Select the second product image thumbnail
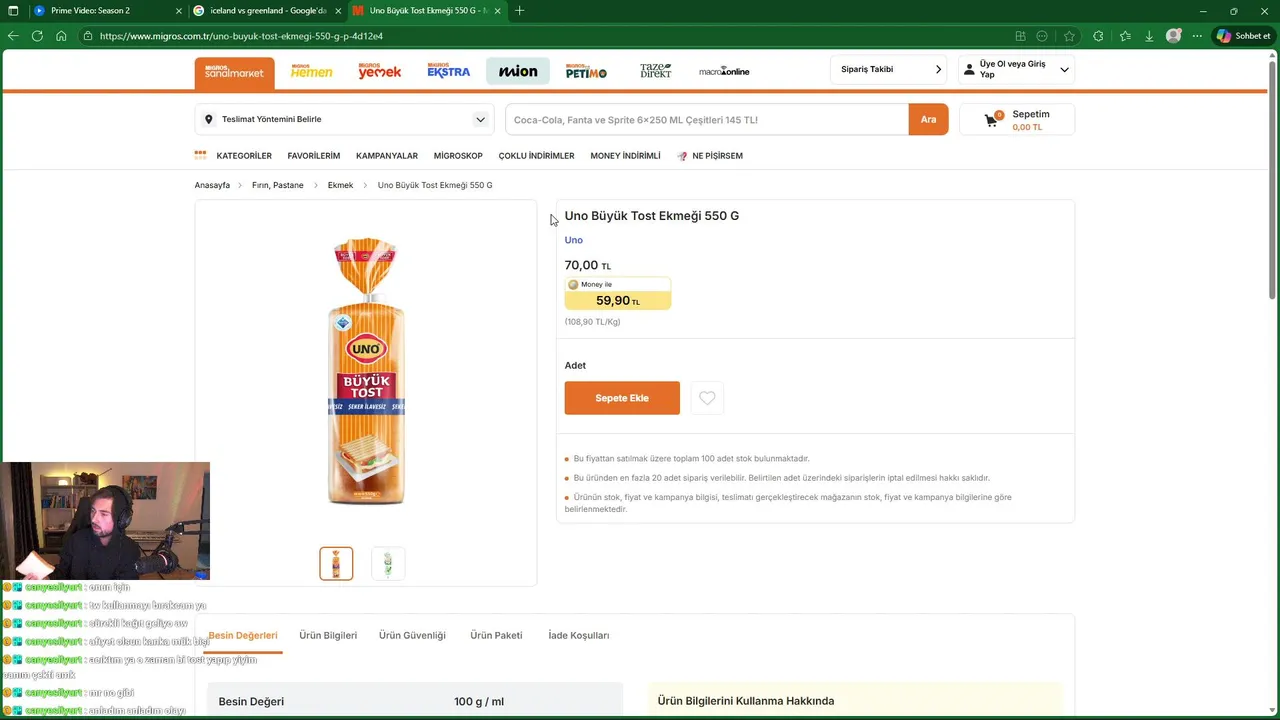 [388, 563]
